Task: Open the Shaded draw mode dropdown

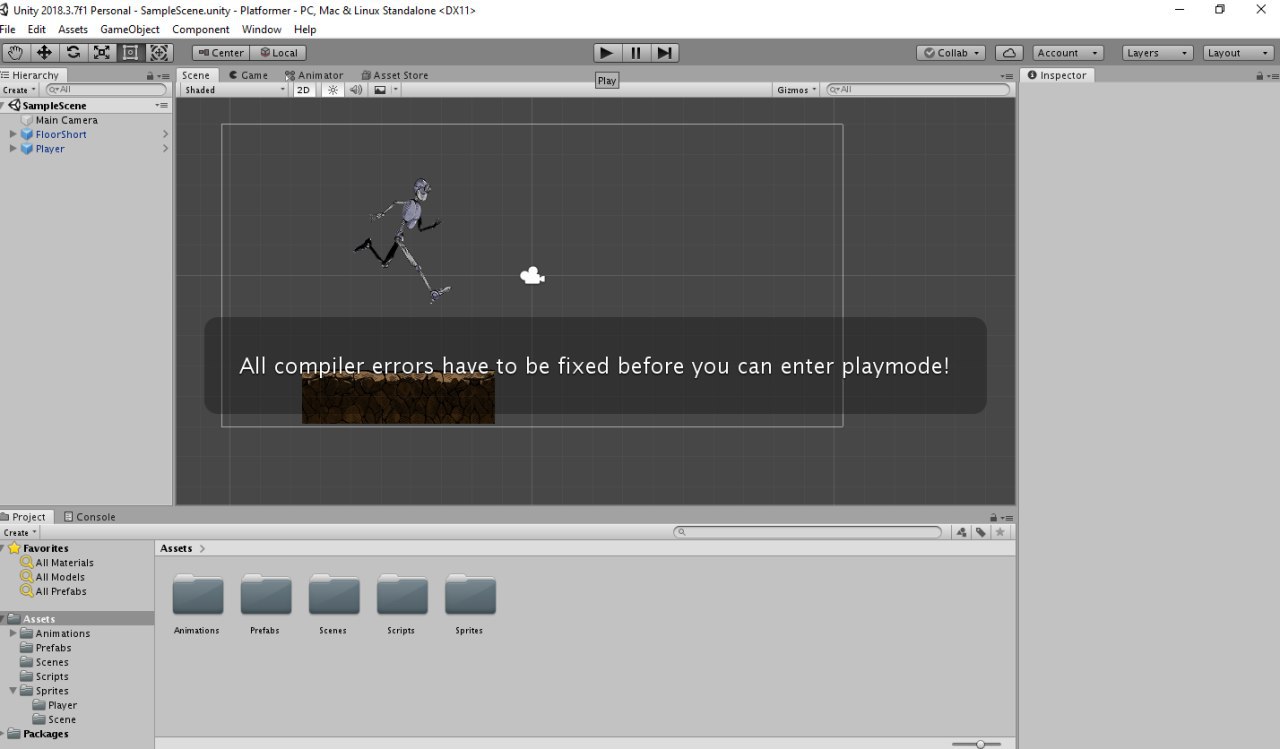Action: (234, 90)
